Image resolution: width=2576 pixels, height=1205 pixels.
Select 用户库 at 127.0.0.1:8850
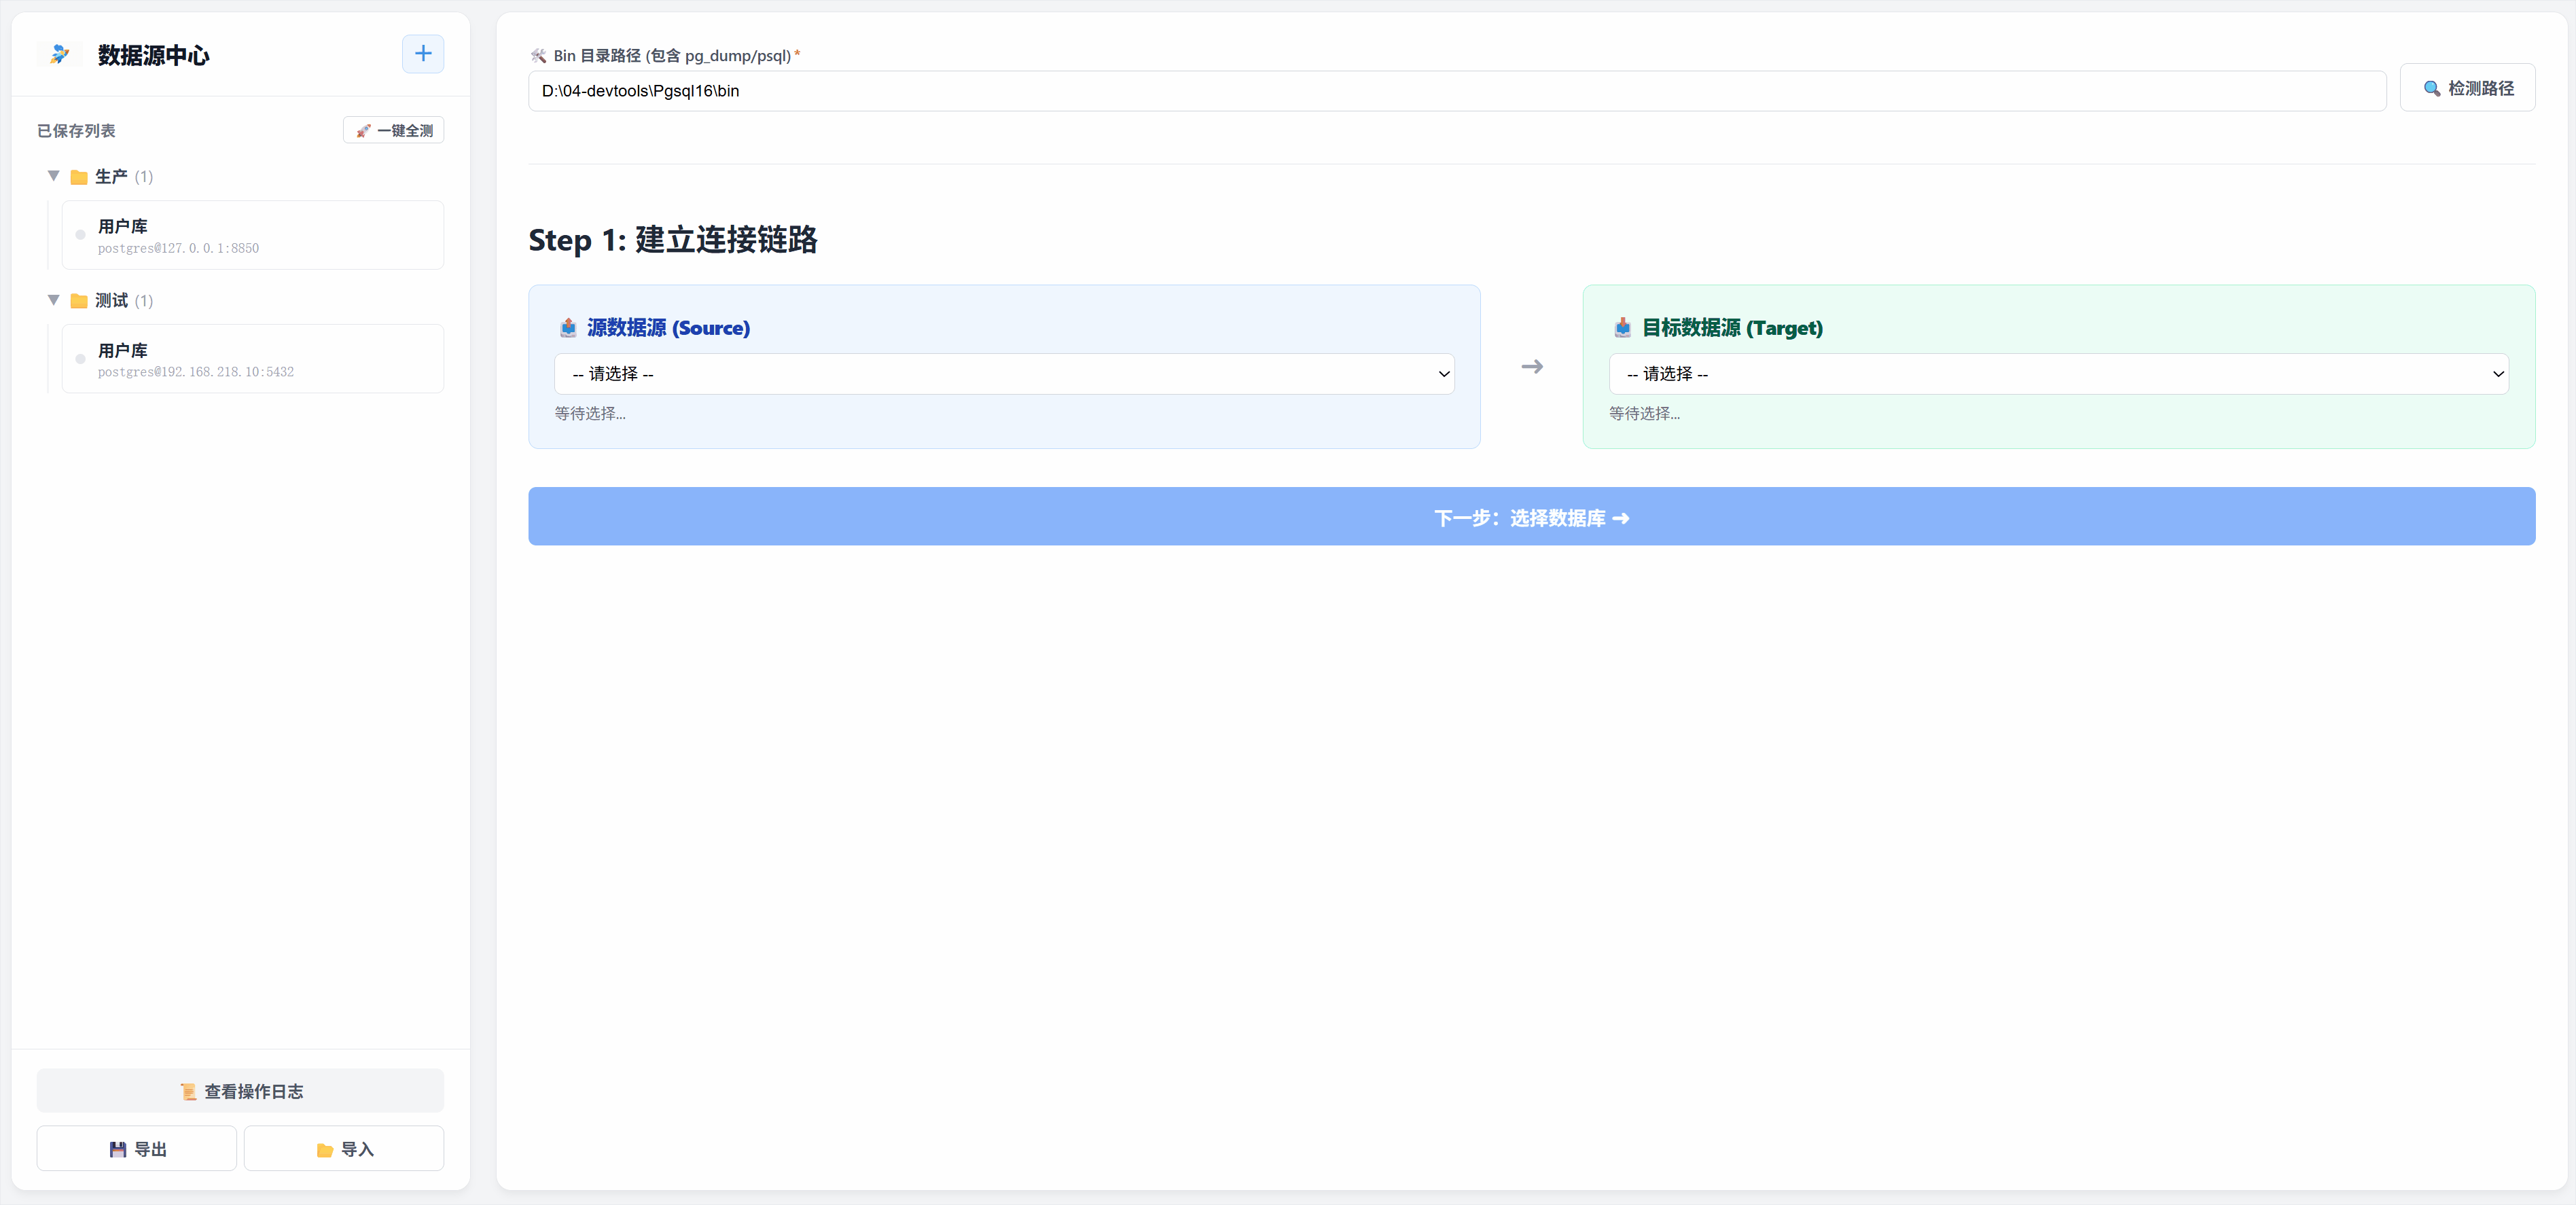point(253,235)
